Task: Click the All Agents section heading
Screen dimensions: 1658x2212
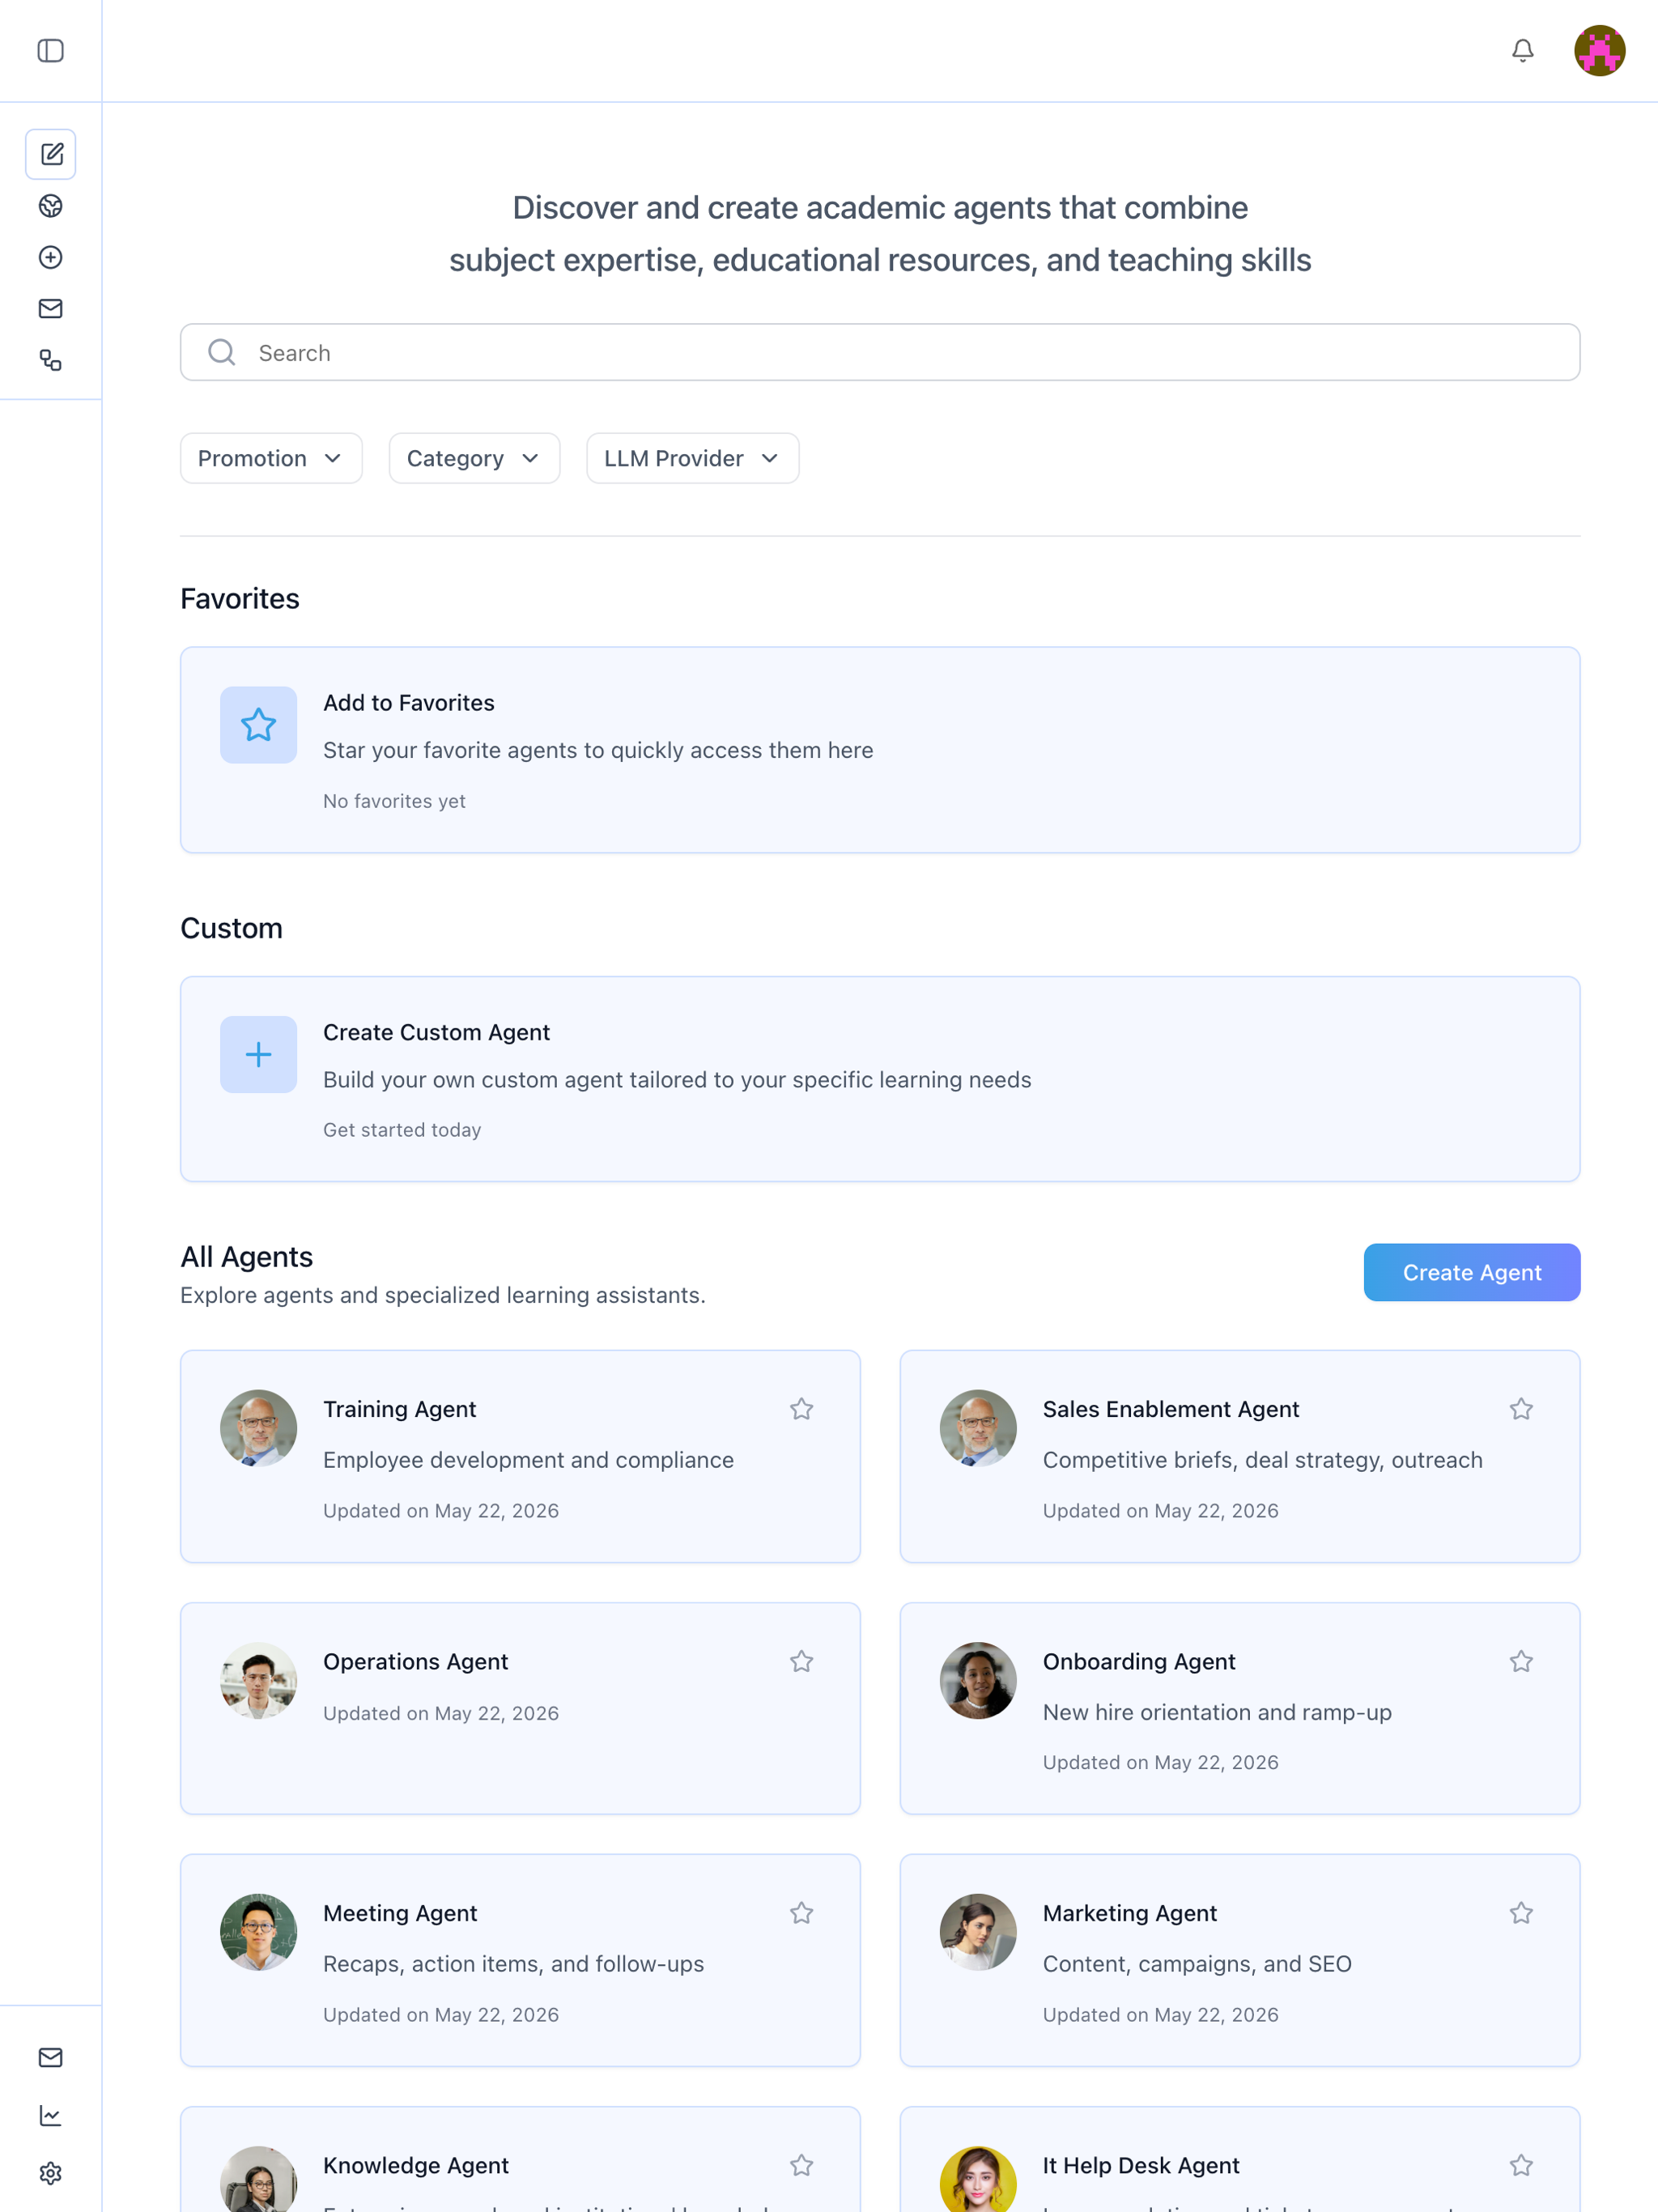Action: click(x=246, y=1257)
